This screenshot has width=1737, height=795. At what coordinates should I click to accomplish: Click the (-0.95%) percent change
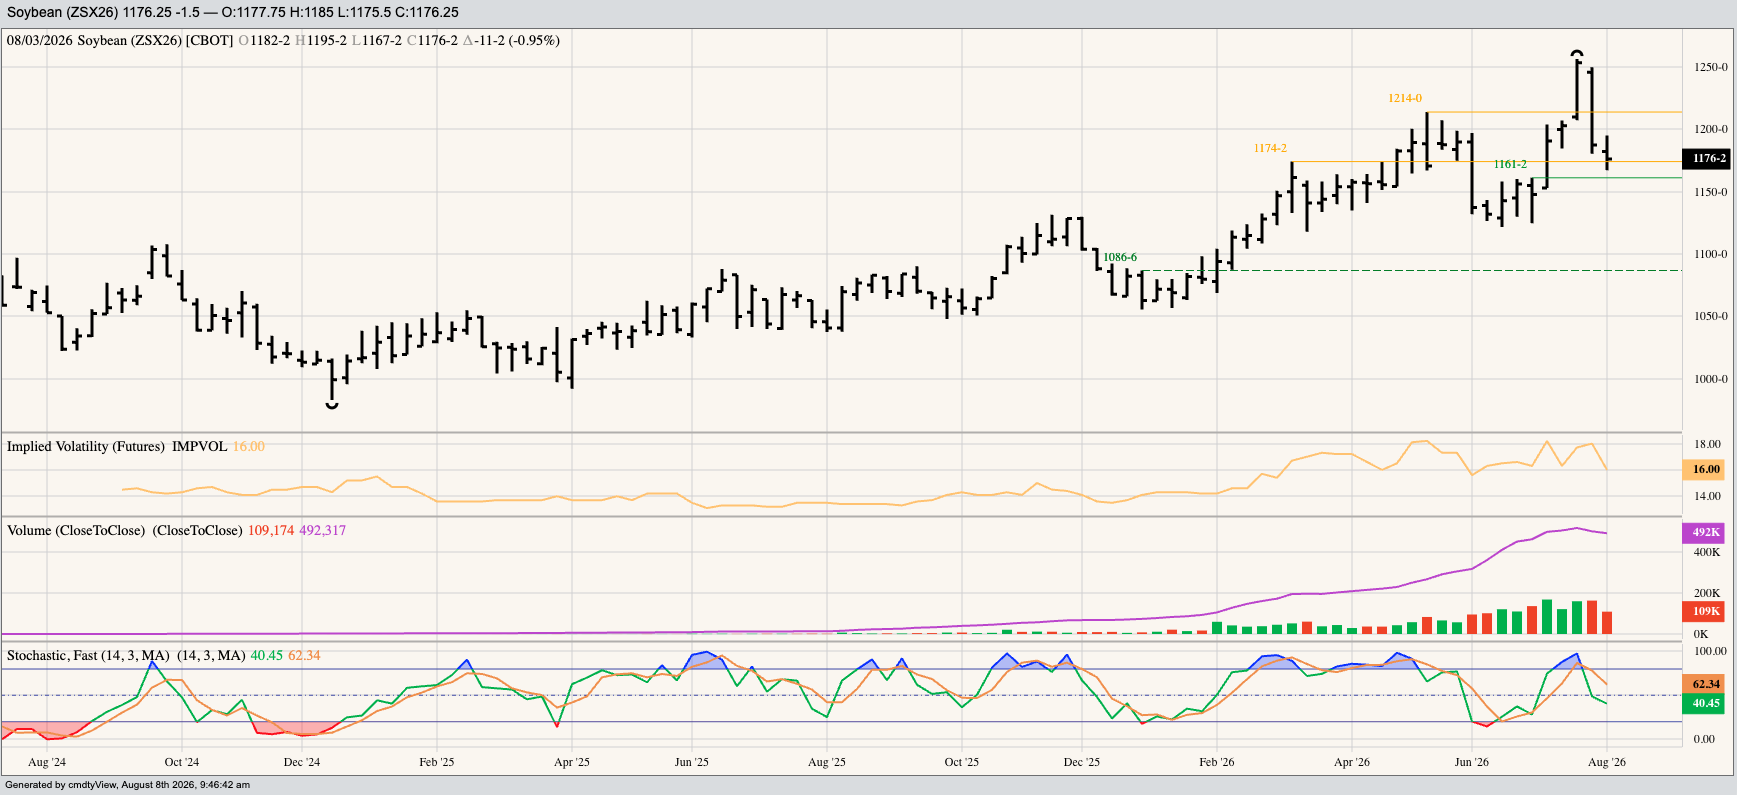click(x=534, y=40)
